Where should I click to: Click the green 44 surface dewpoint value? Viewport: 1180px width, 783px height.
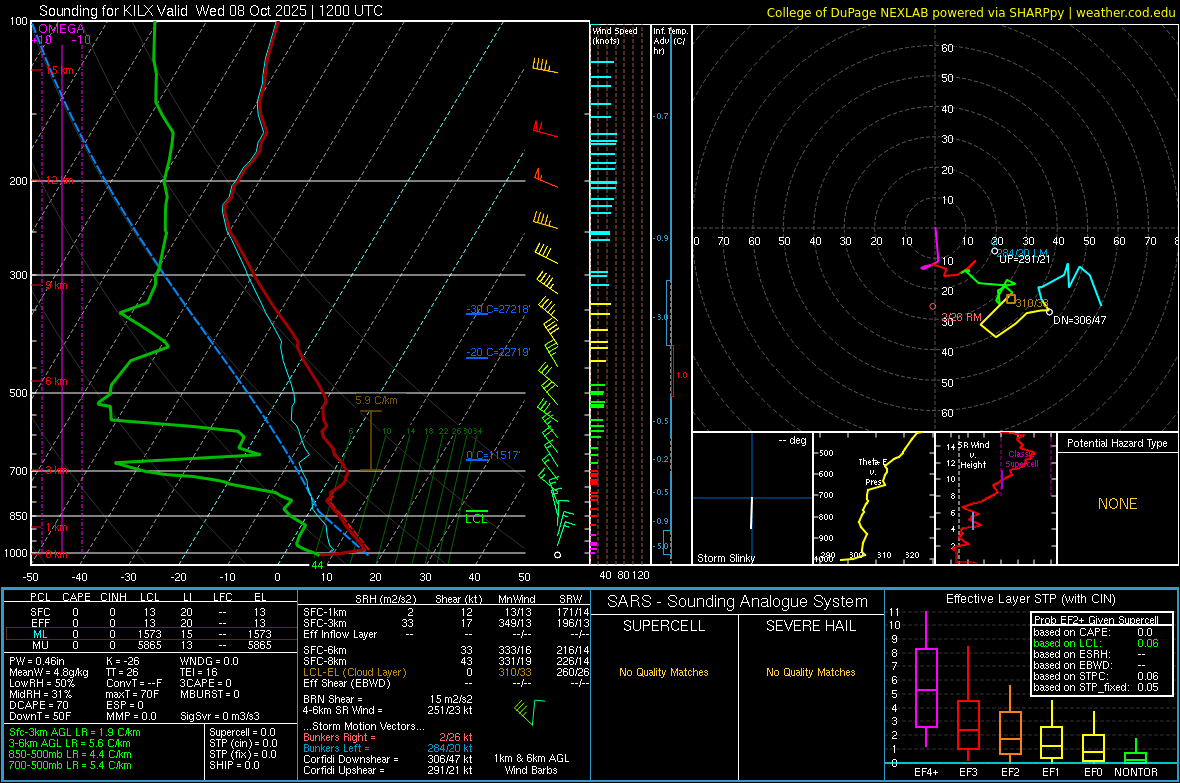[x=318, y=565]
